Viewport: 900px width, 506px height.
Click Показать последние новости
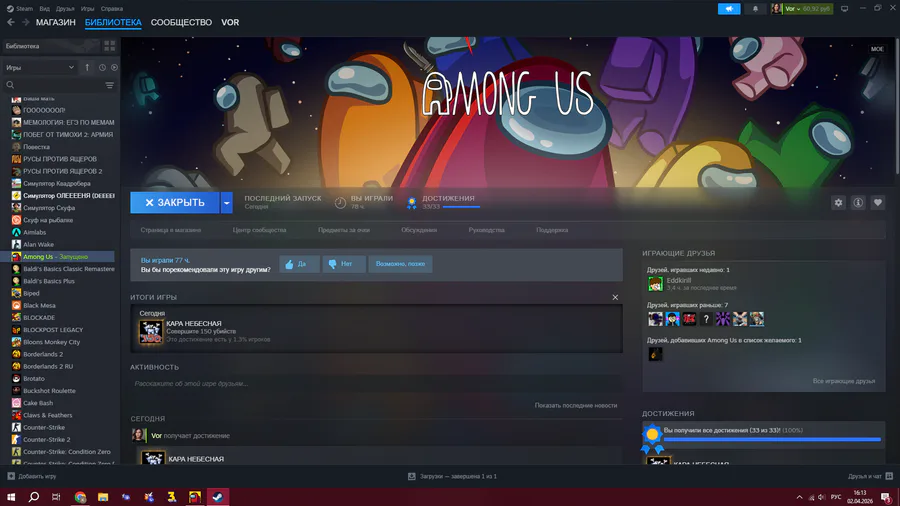(576, 405)
